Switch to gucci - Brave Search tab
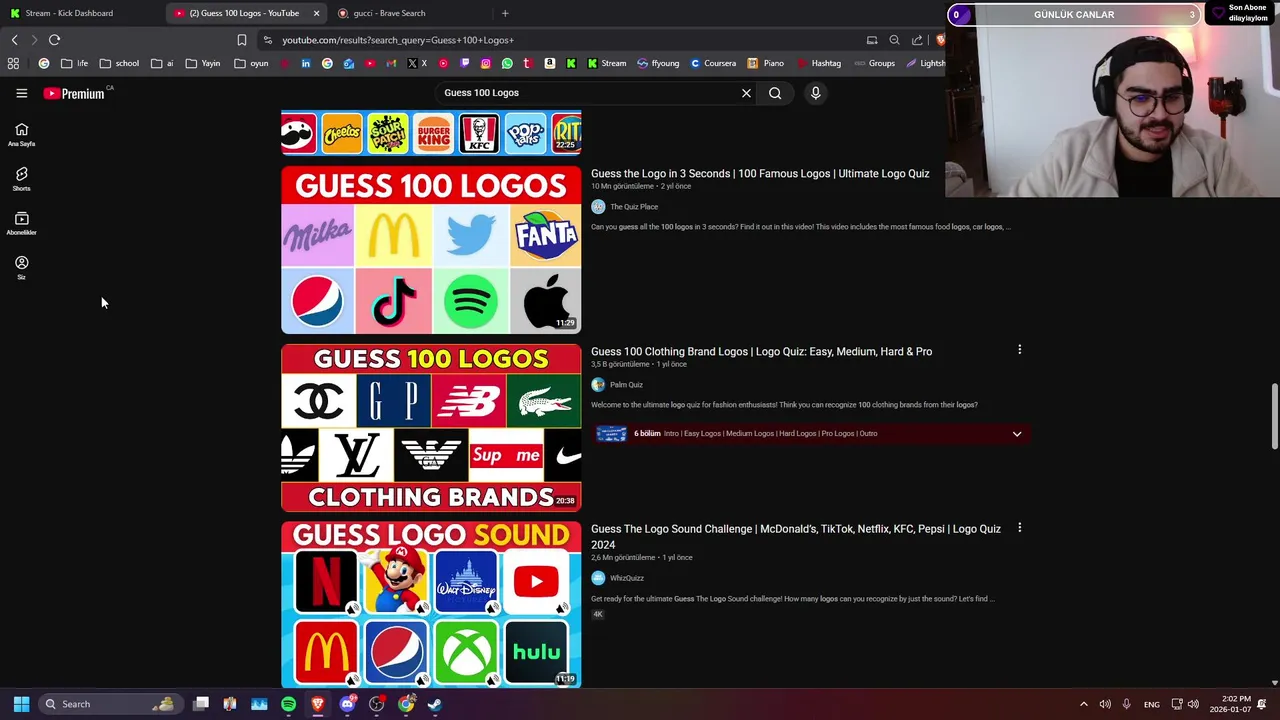The width and height of the screenshot is (1280, 720). click(388, 13)
